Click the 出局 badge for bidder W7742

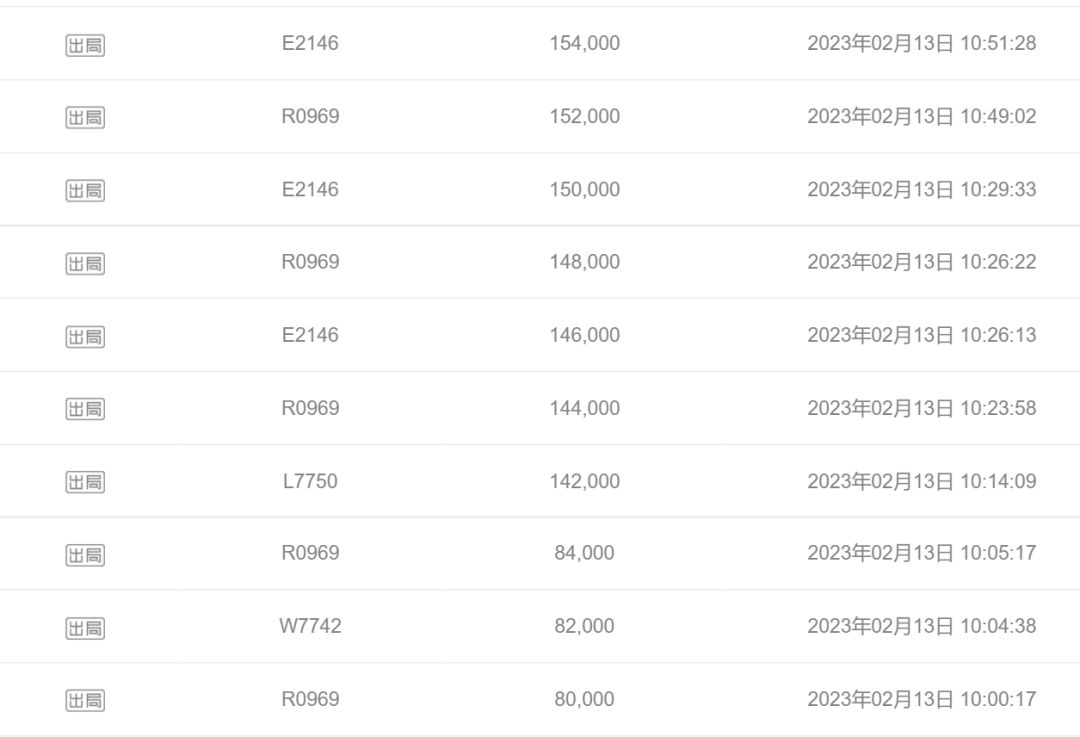click(85, 628)
